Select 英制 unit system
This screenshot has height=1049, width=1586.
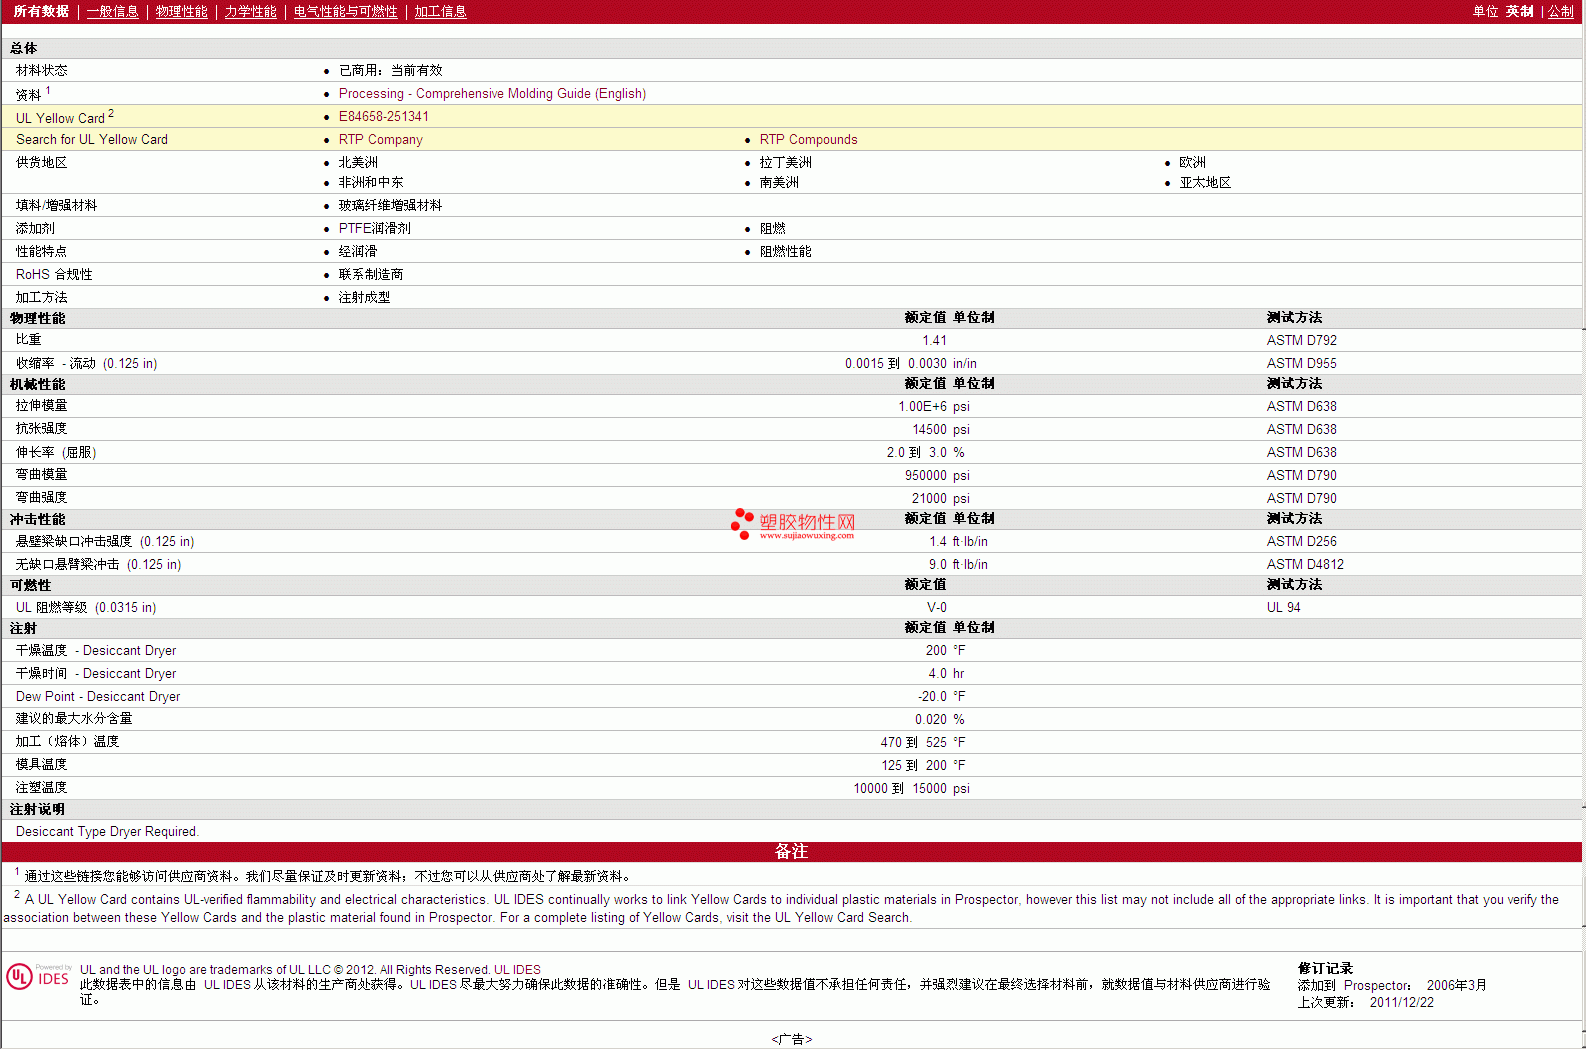(1519, 11)
